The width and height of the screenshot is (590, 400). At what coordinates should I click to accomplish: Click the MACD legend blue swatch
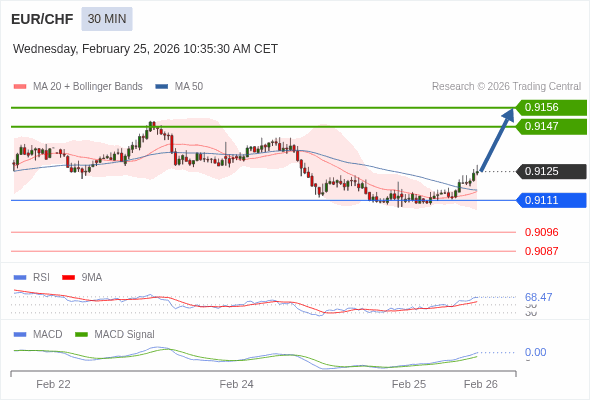pyautogui.click(x=20, y=335)
